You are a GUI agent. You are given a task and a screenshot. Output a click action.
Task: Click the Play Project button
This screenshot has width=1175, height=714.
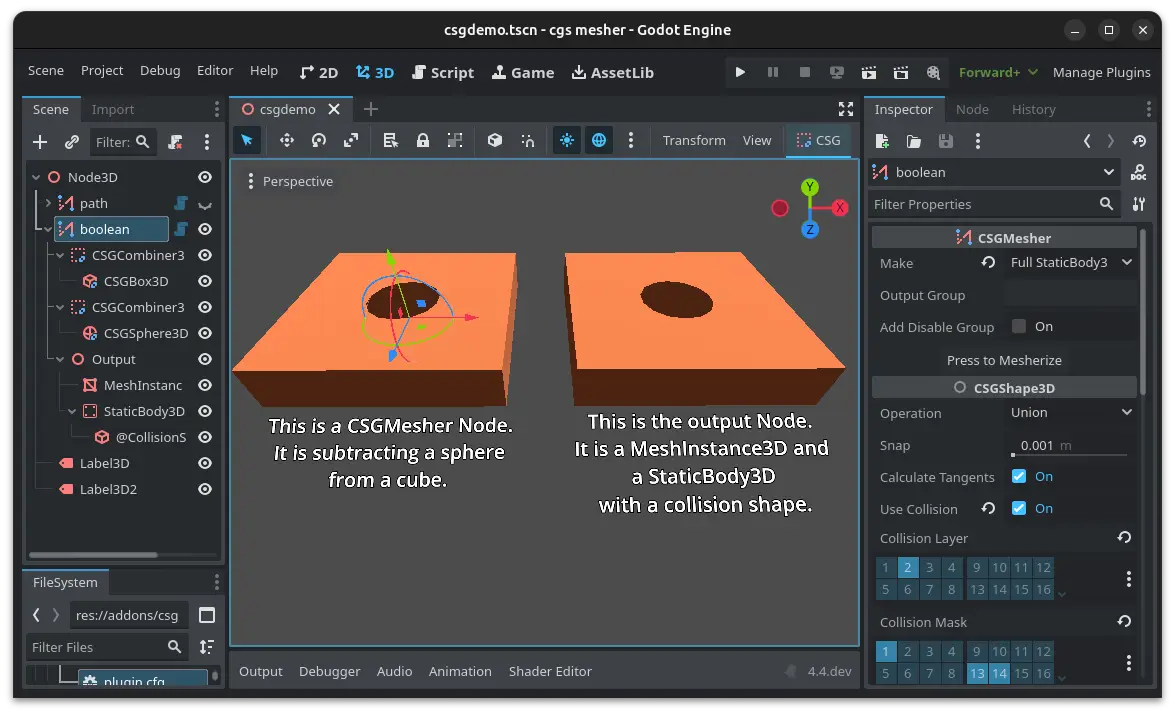740,72
